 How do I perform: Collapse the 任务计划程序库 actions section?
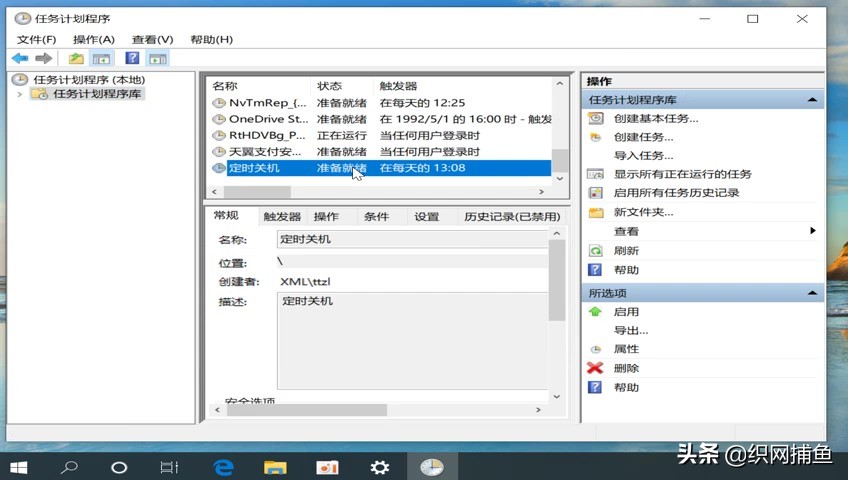click(812, 100)
